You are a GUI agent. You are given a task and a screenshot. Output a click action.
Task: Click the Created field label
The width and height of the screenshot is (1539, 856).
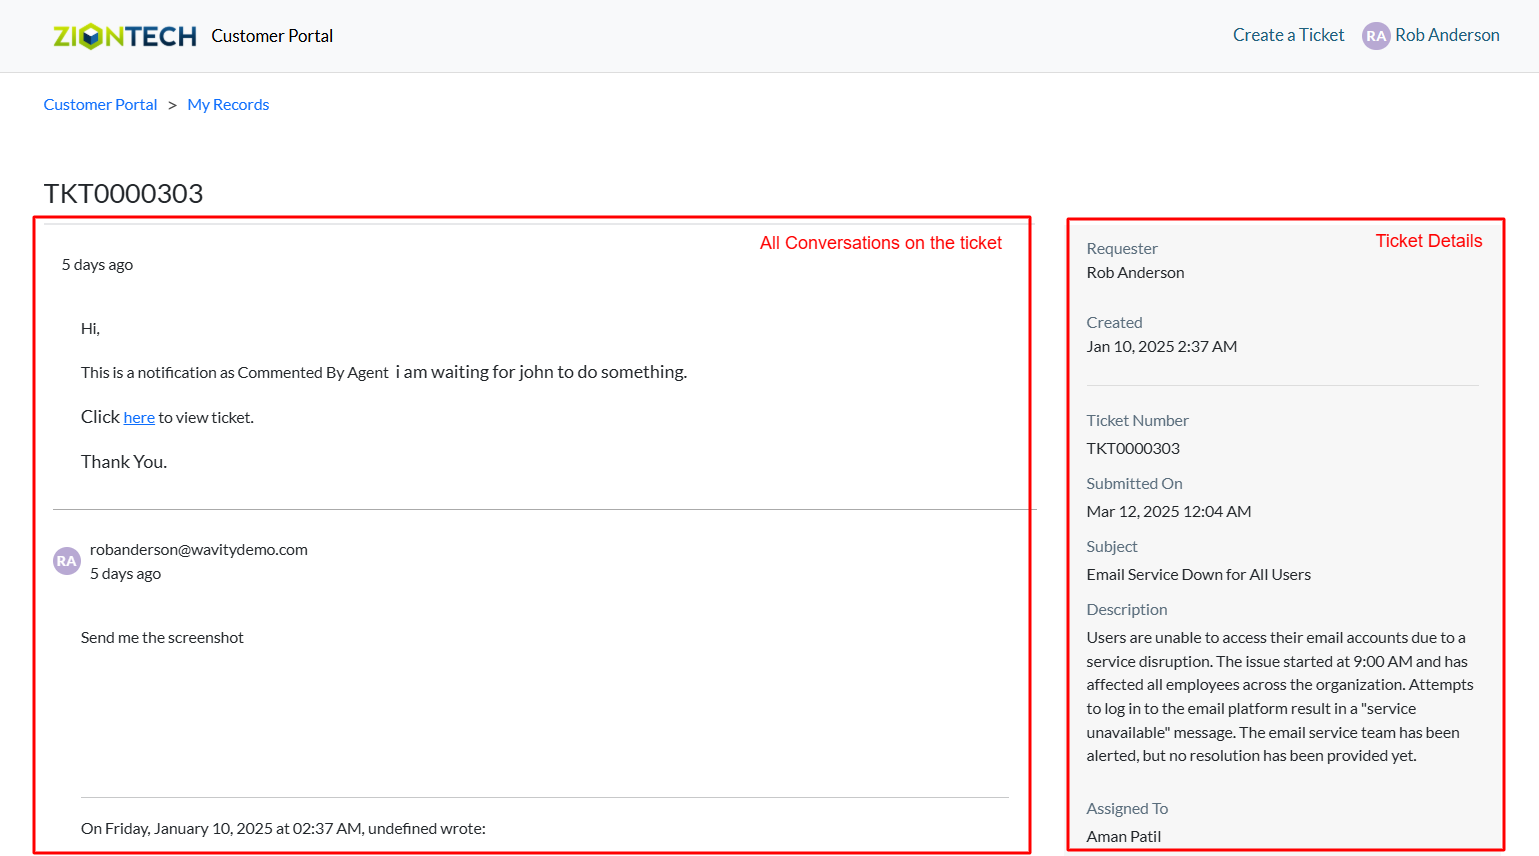click(1114, 322)
